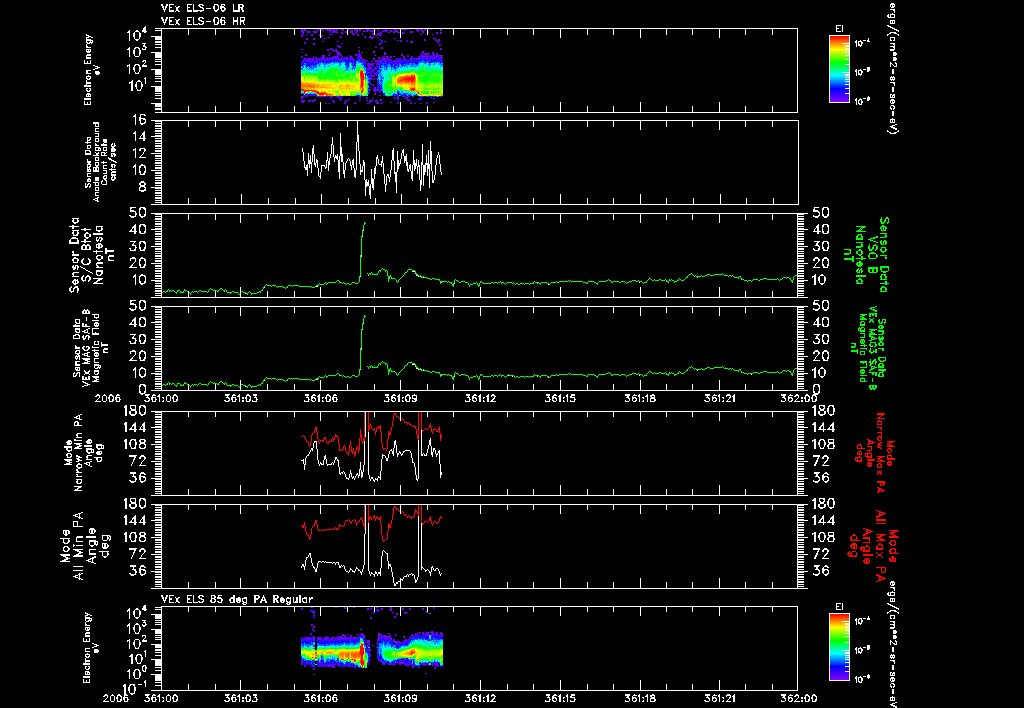Viewport: 1024px width, 708px height.
Task: Click the 10^4 tick on the ELS-06 energy axis
Action: tap(136, 35)
